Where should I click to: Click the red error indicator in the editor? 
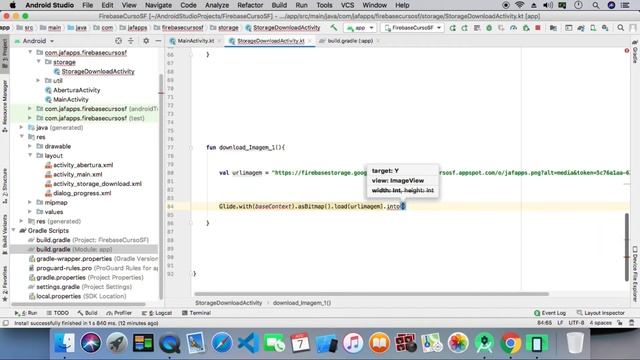point(627,51)
